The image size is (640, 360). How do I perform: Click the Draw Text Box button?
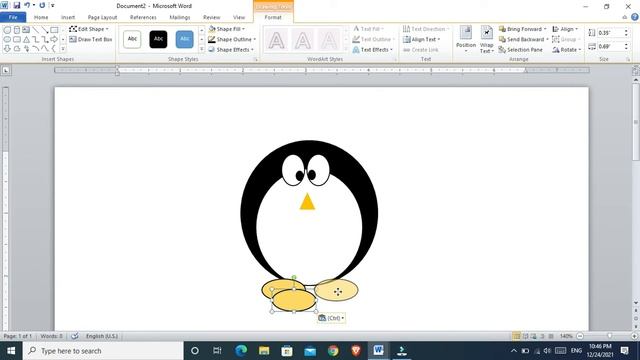[91, 39]
